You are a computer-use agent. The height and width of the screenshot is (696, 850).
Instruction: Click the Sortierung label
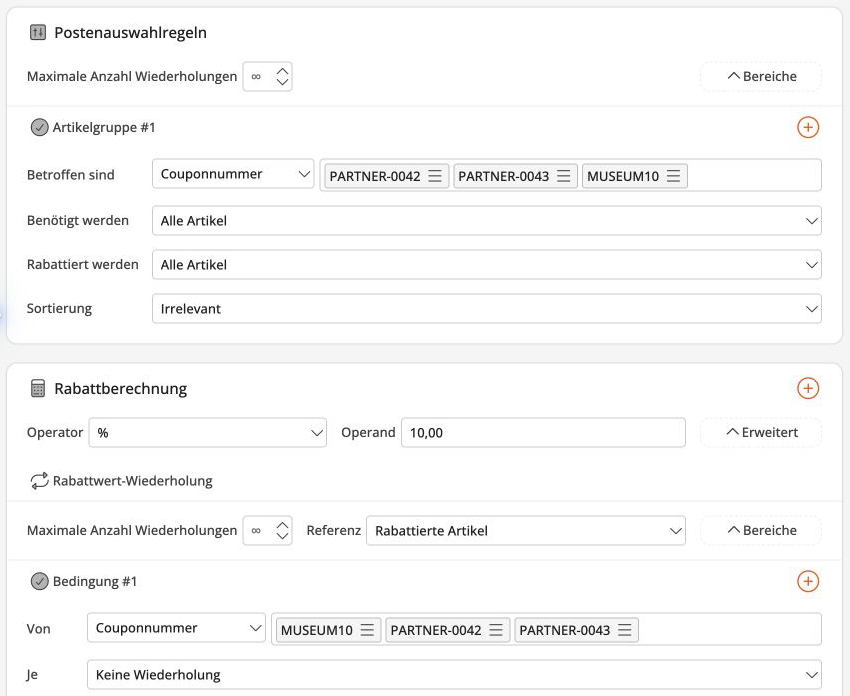60,308
